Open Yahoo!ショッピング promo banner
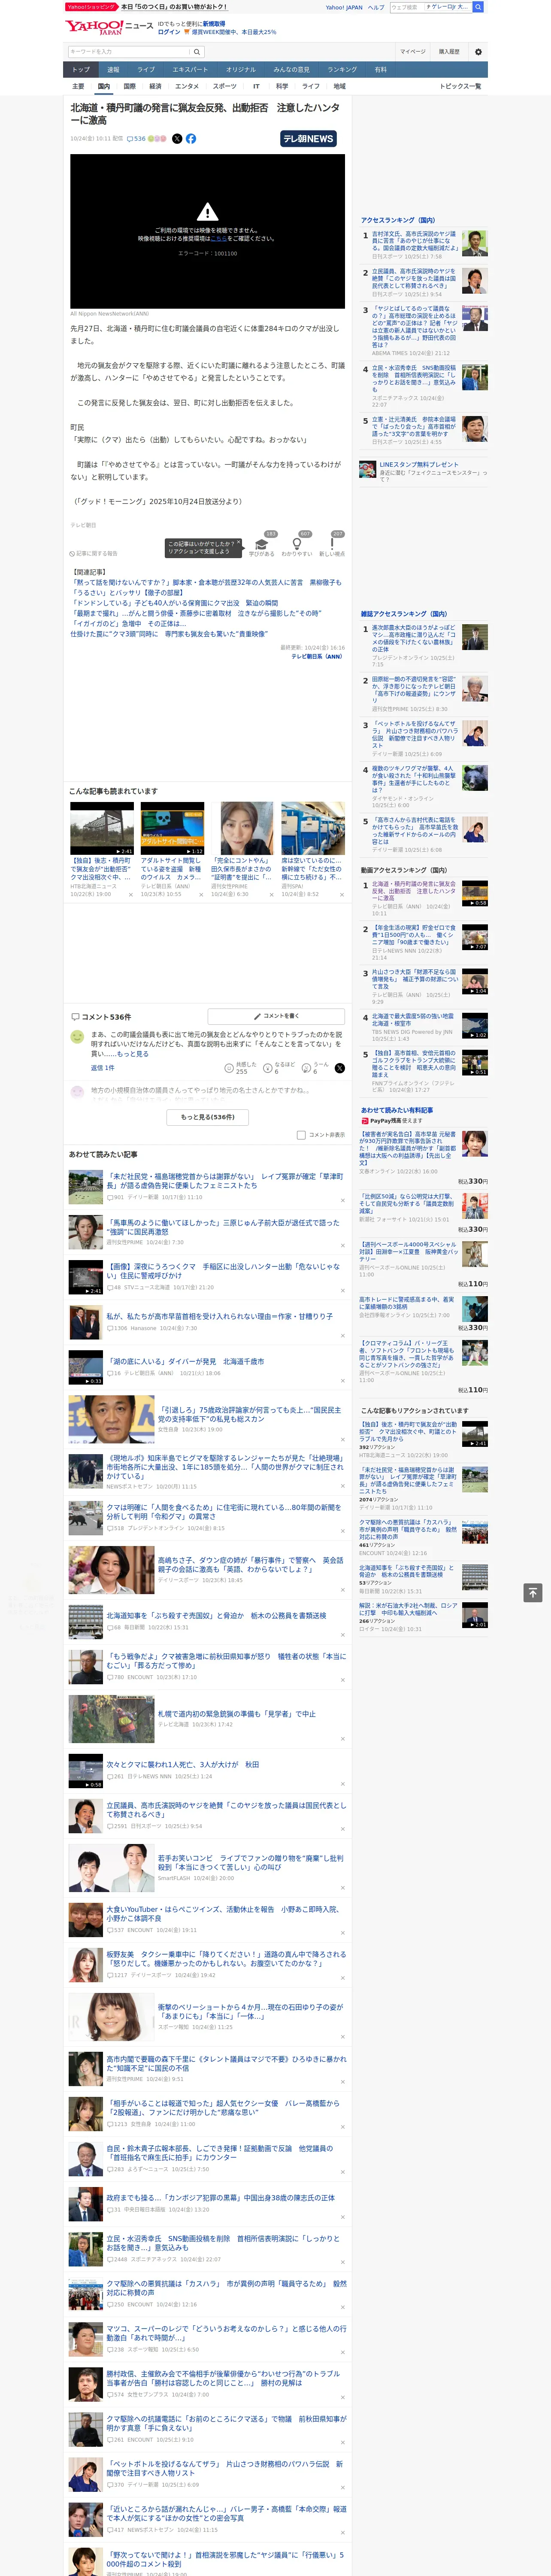Image resolution: width=551 pixels, height=2576 pixels. coord(147,7)
